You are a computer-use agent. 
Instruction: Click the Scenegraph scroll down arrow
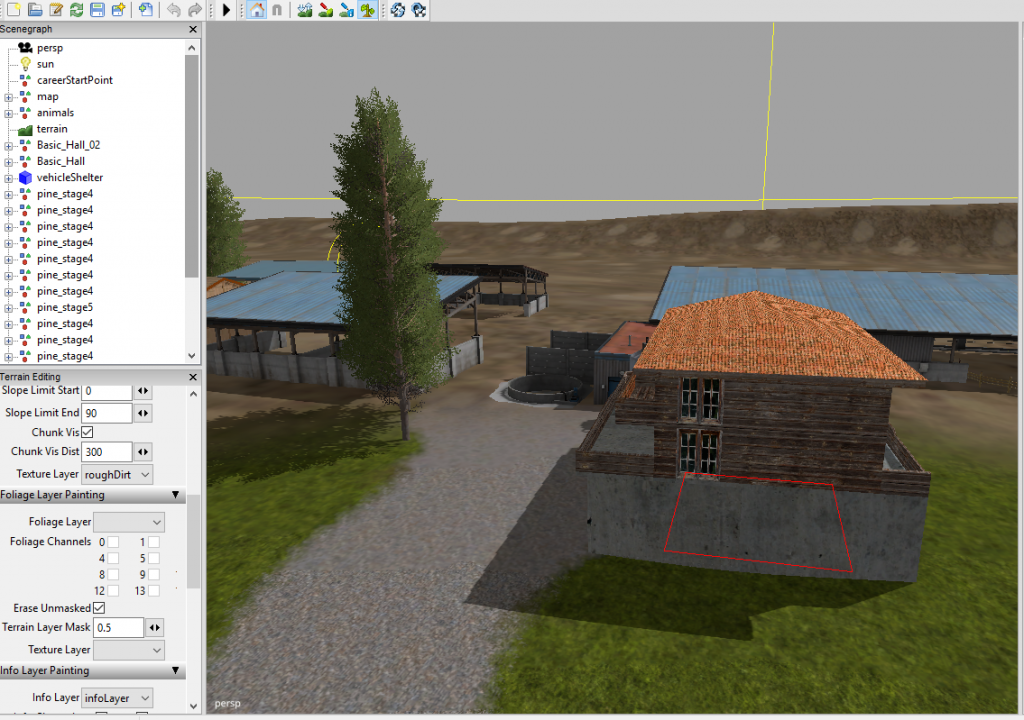[192, 356]
